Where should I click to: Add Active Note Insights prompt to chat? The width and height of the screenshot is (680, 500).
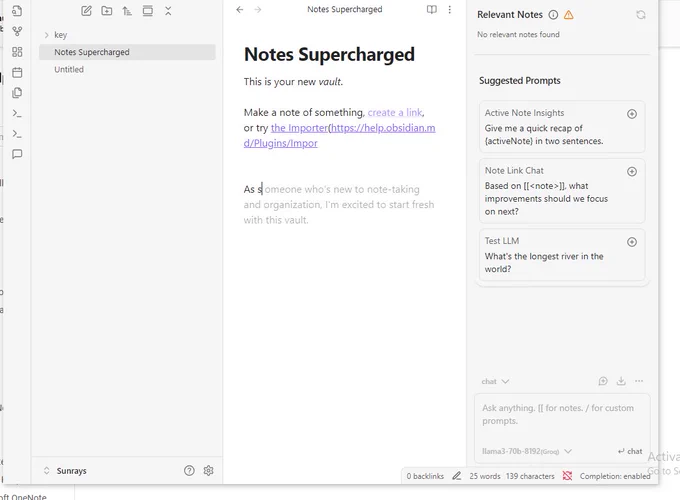632,114
